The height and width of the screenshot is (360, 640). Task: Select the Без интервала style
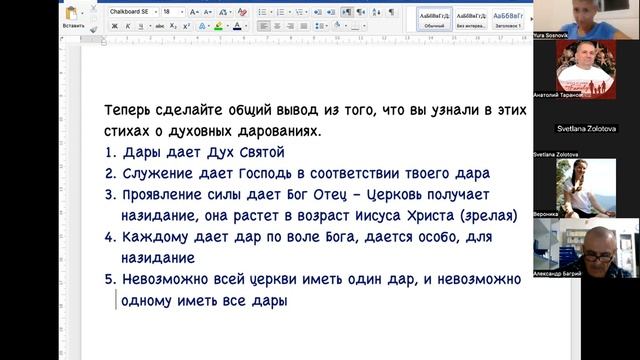(x=471, y=19)
